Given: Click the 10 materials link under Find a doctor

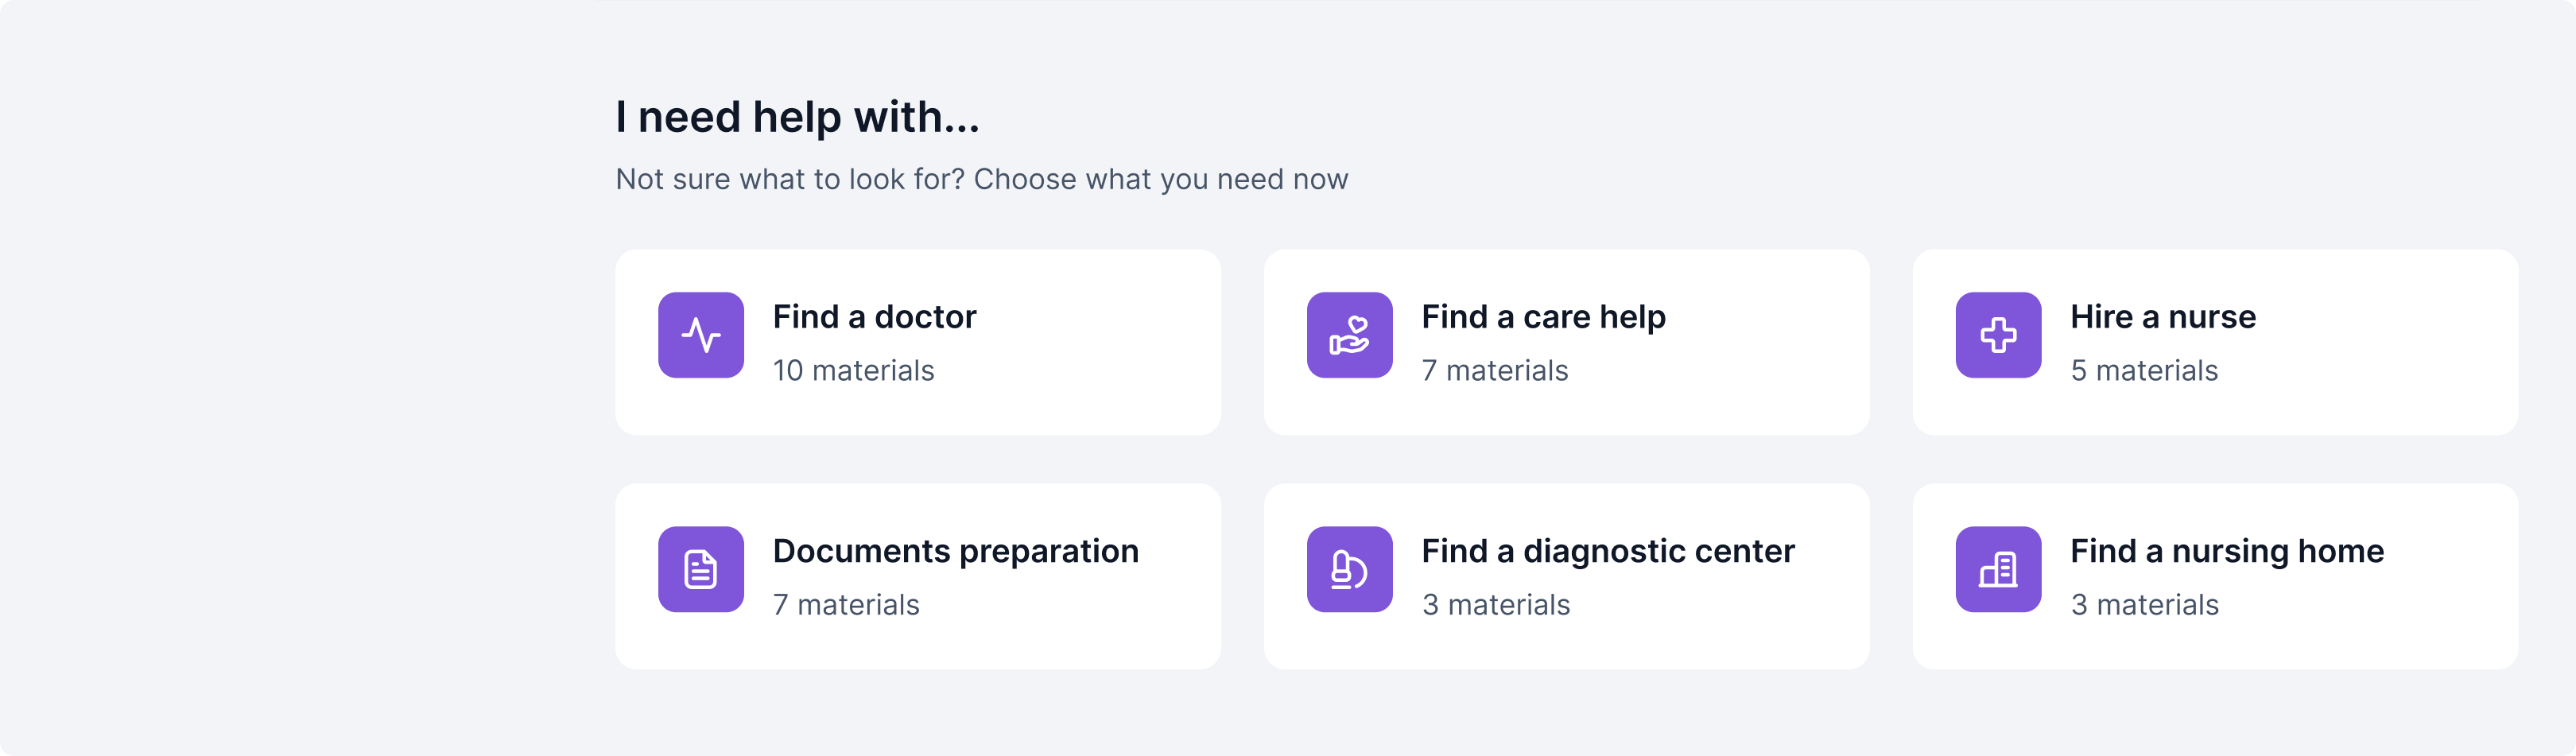Looking at the screenshot, I should (853, 370).
